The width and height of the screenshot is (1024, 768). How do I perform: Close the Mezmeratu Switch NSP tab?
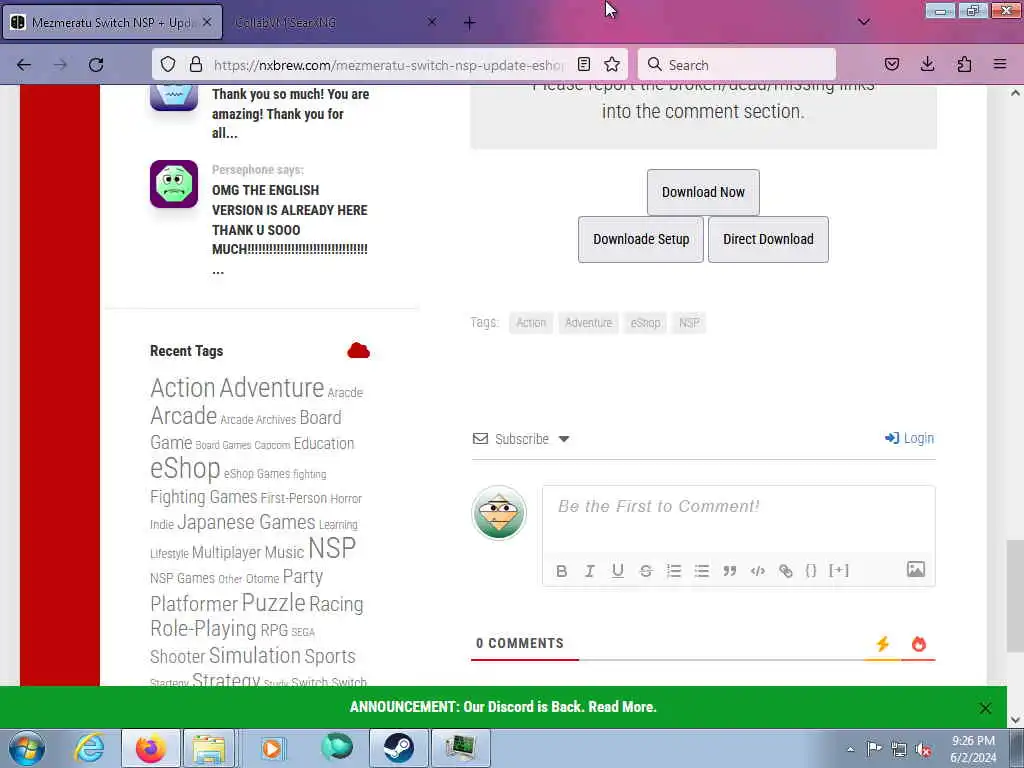(x=206, y=22)
